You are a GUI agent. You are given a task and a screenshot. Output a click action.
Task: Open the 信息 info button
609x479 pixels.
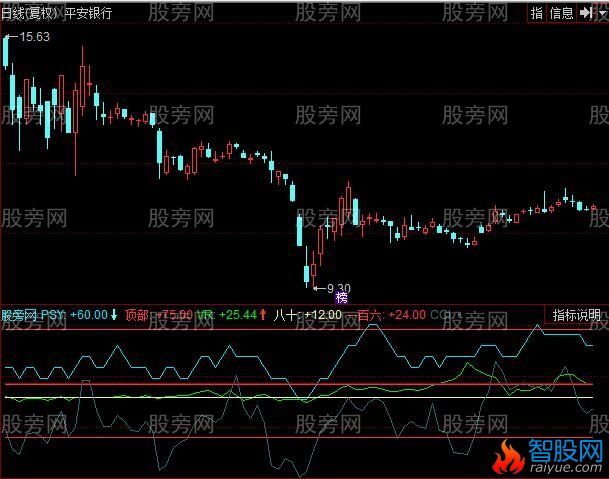point(562,13)
